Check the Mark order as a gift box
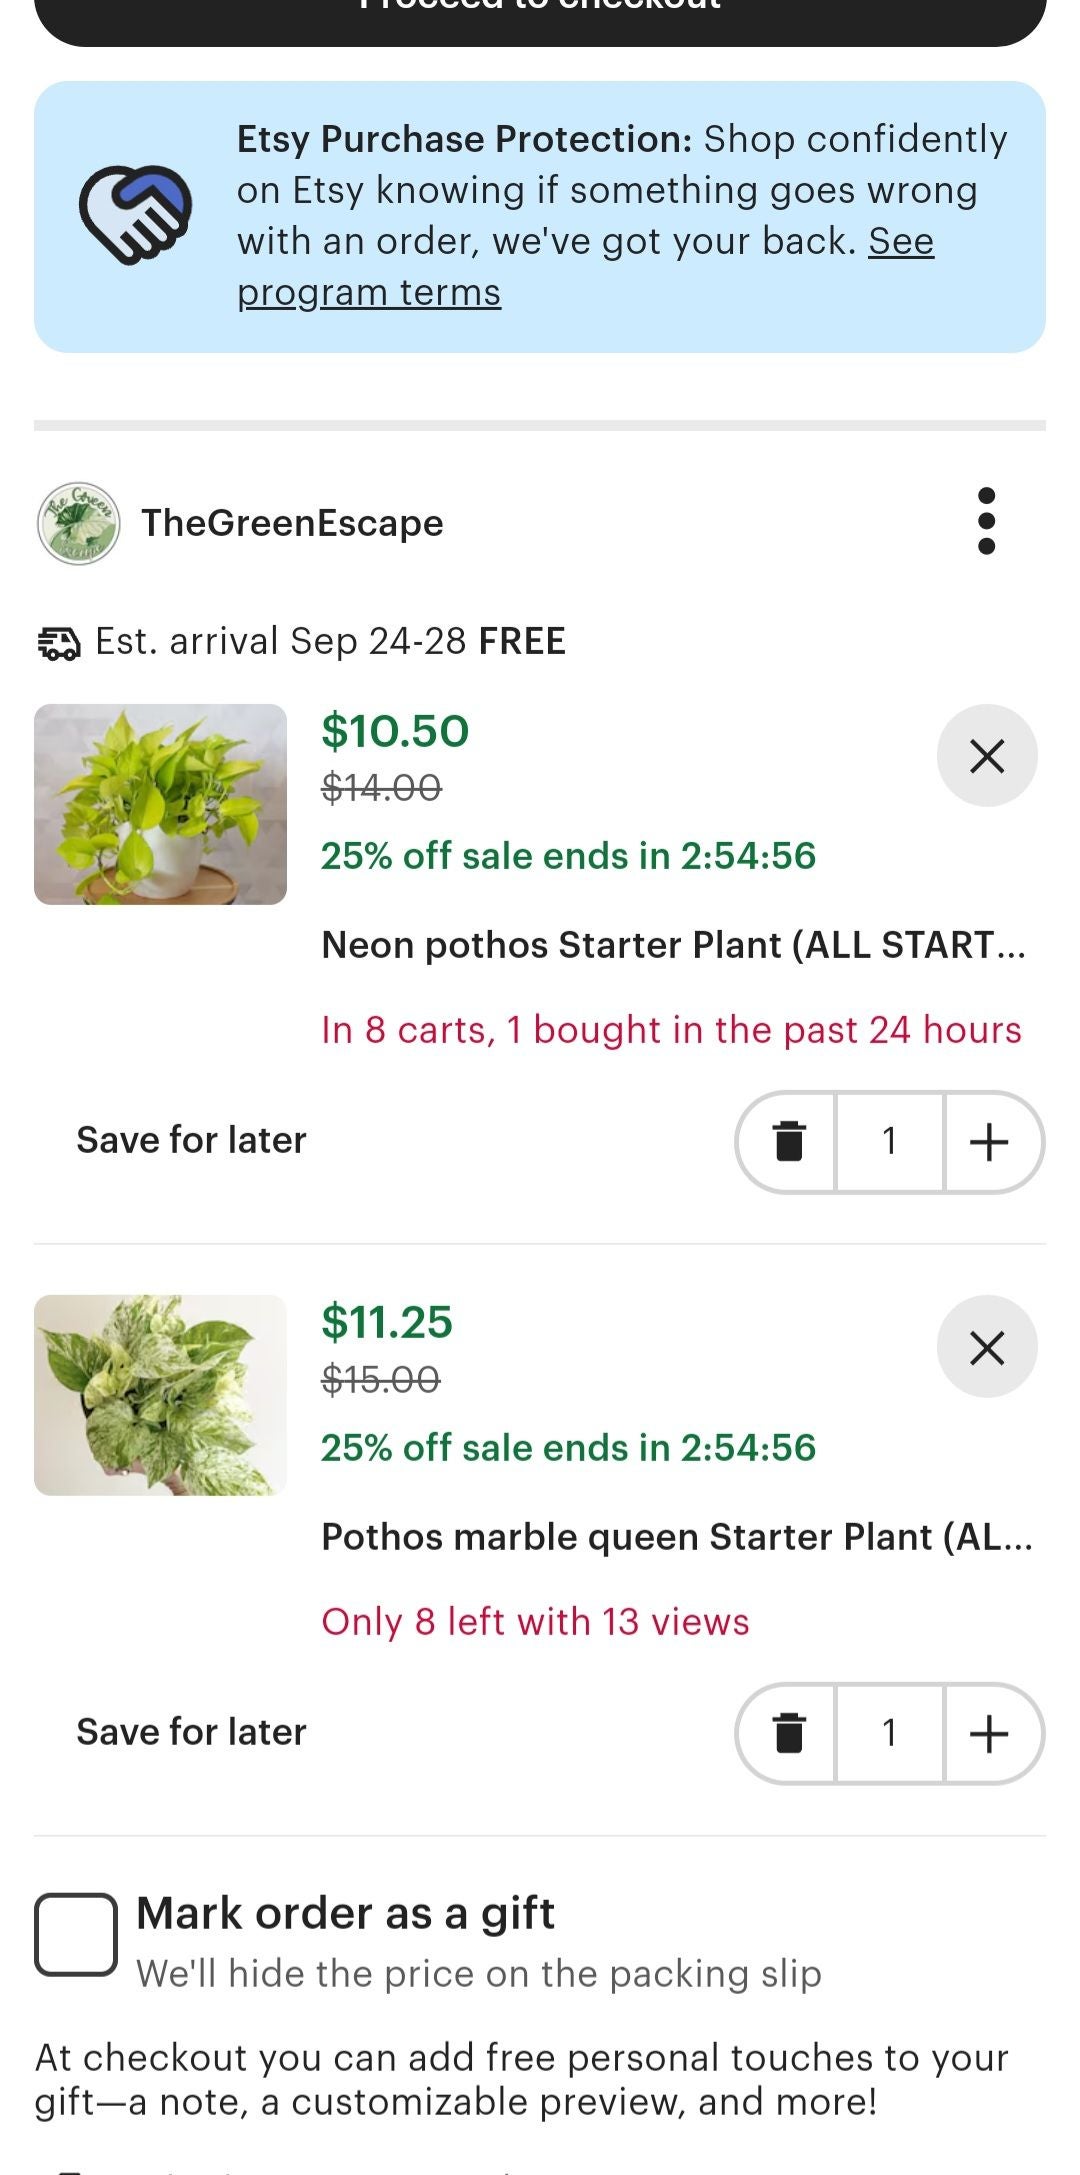1080x2175 pixels. tap(76, 1934)
